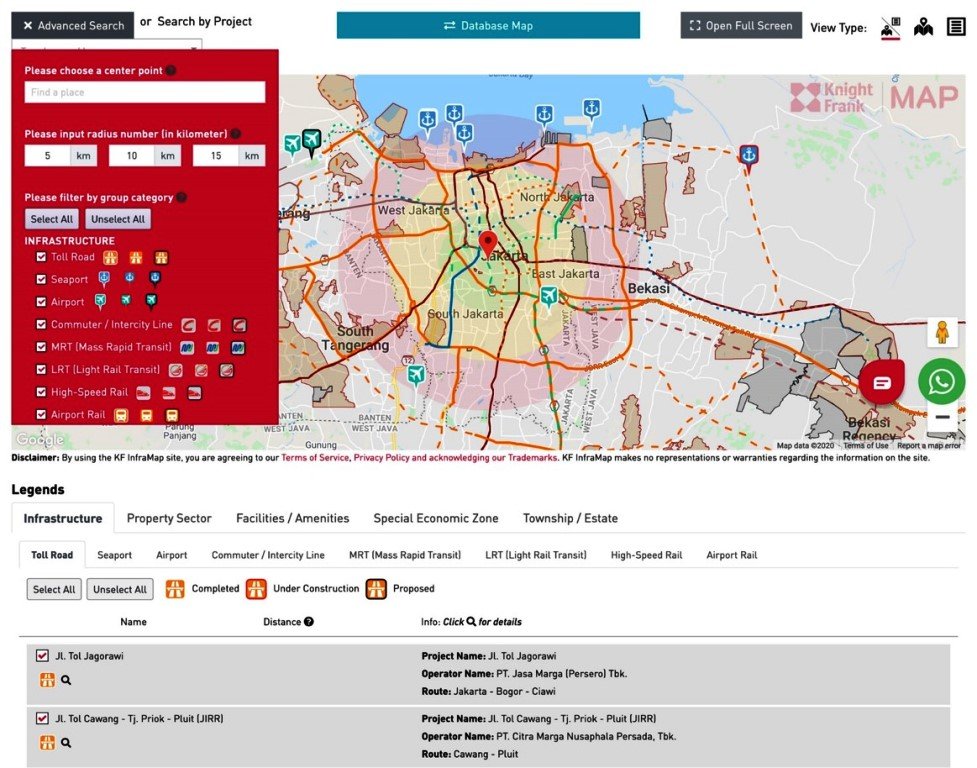Click the black airport marker near Tangerang
Image resolution: width=977 pixels, height=768 pixels.
pyautogui.click(x=312, y=141)
